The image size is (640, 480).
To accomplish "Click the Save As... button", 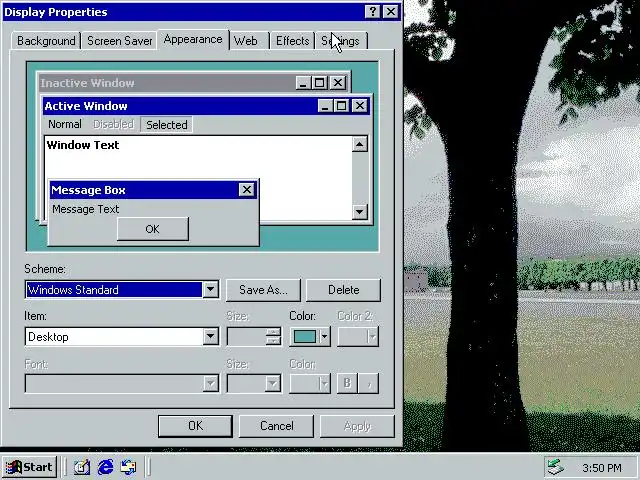I will point(263,290).
